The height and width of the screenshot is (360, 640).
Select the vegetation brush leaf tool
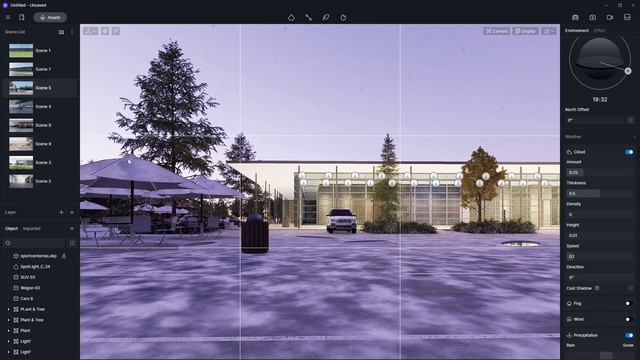pyautogui.click(x=326, y=18)
